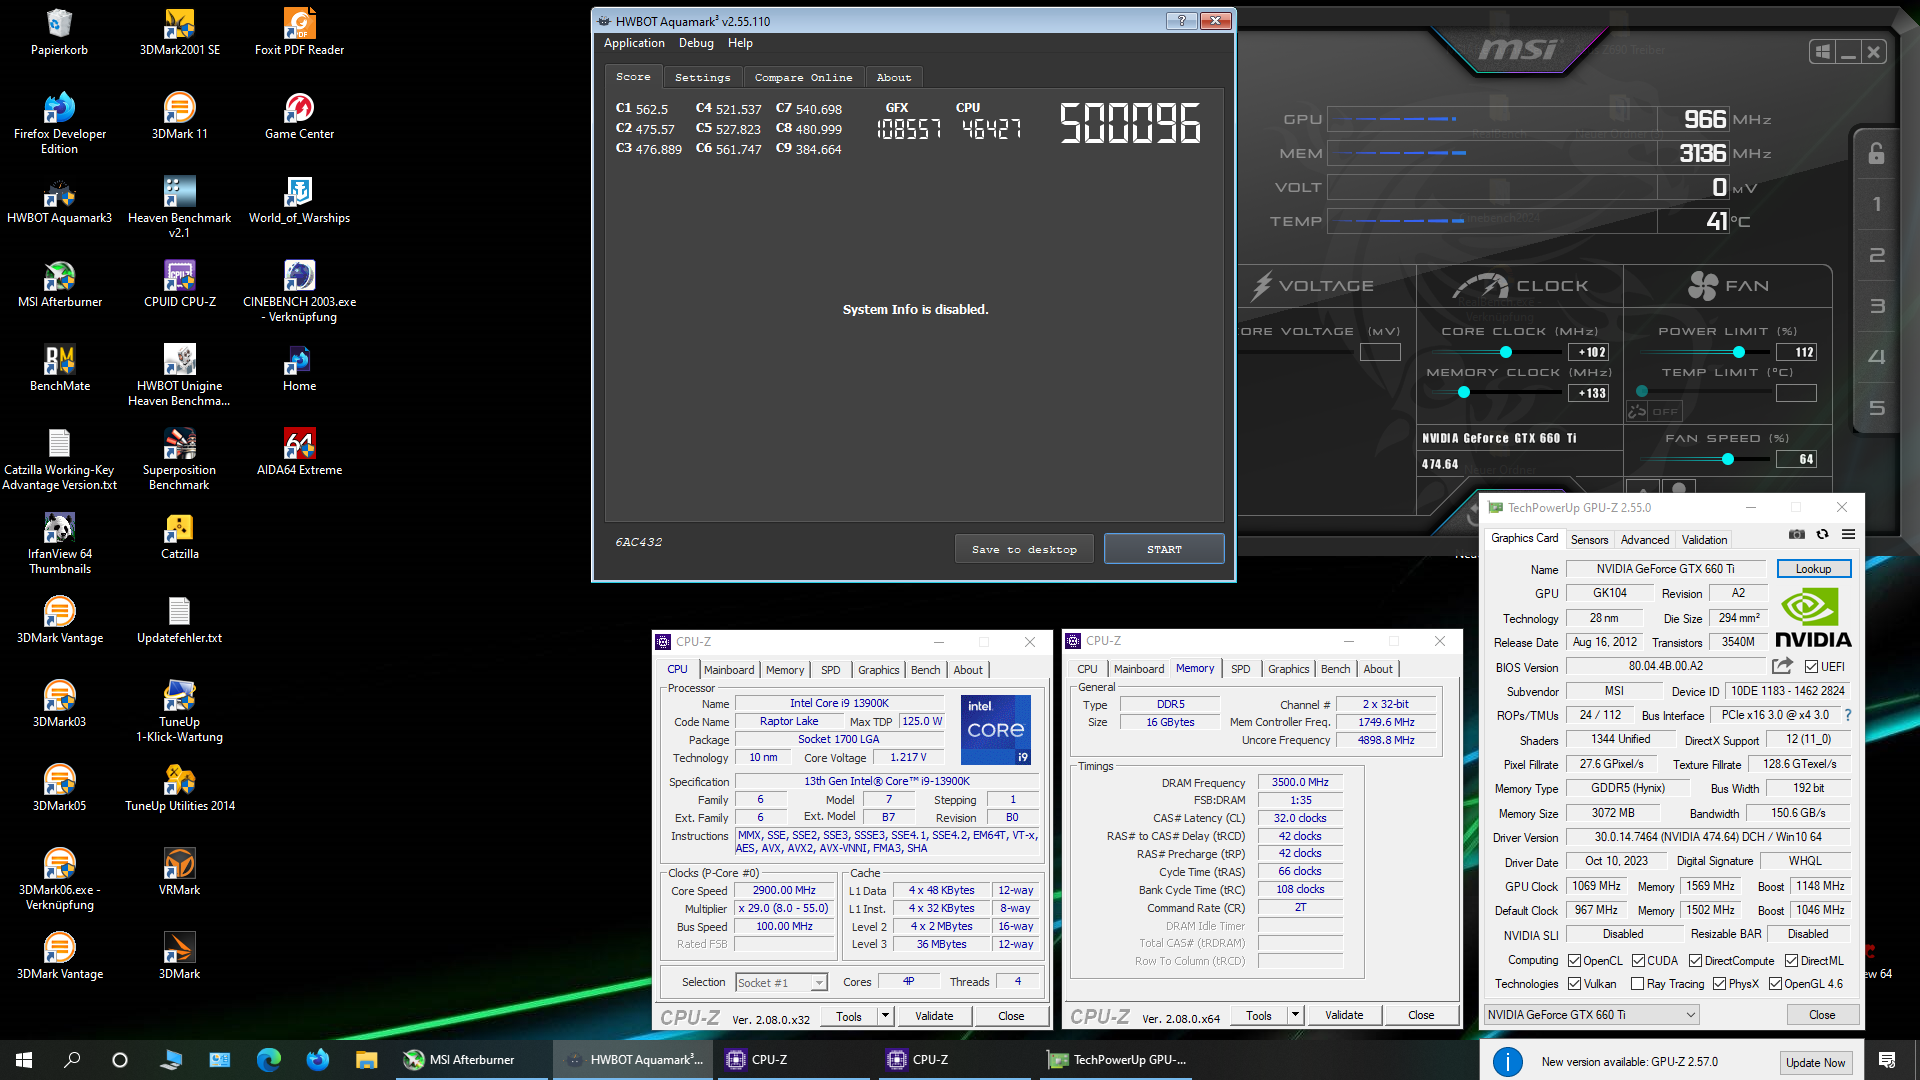The height and width of the screenshot is (1080, 1920).
Task: Open the VRMark desktop icon
Action: 180,872
